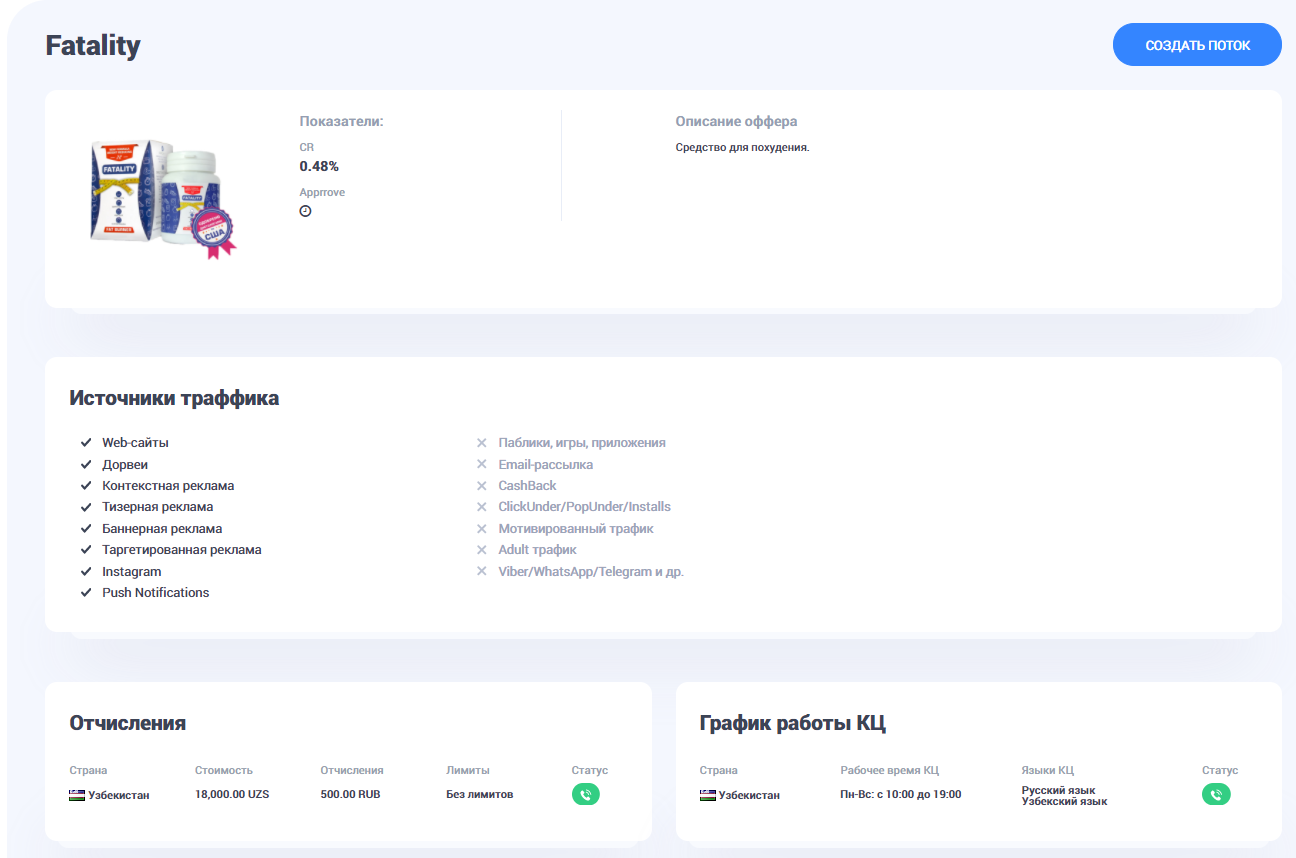Click the cross icon beside CashBack

[481, 486]
